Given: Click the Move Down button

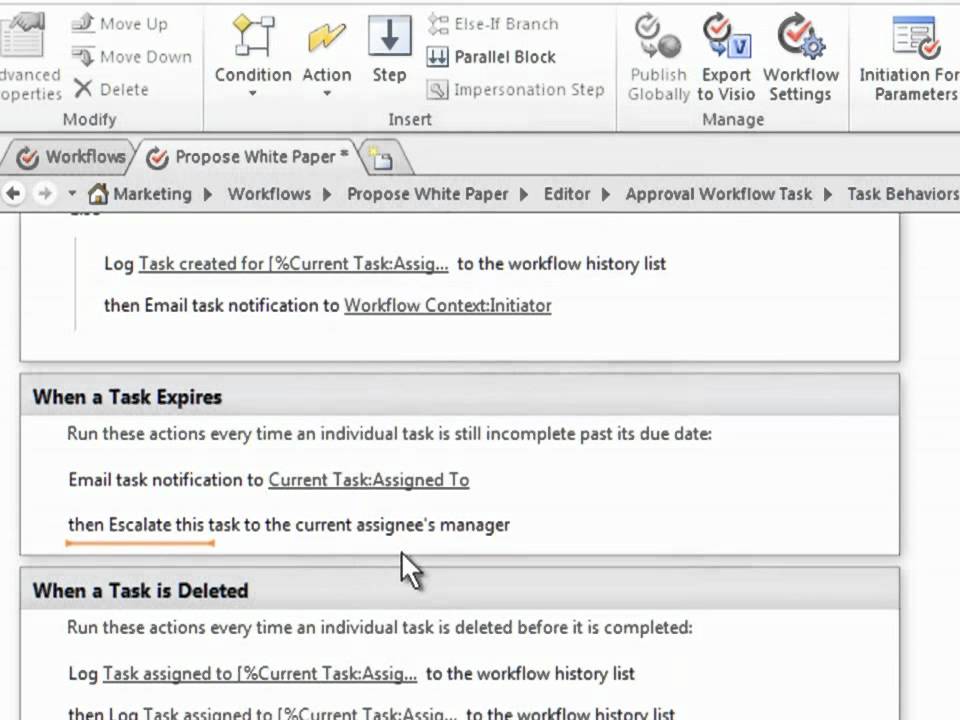Looking at the screenshot, I should (132, 57).
